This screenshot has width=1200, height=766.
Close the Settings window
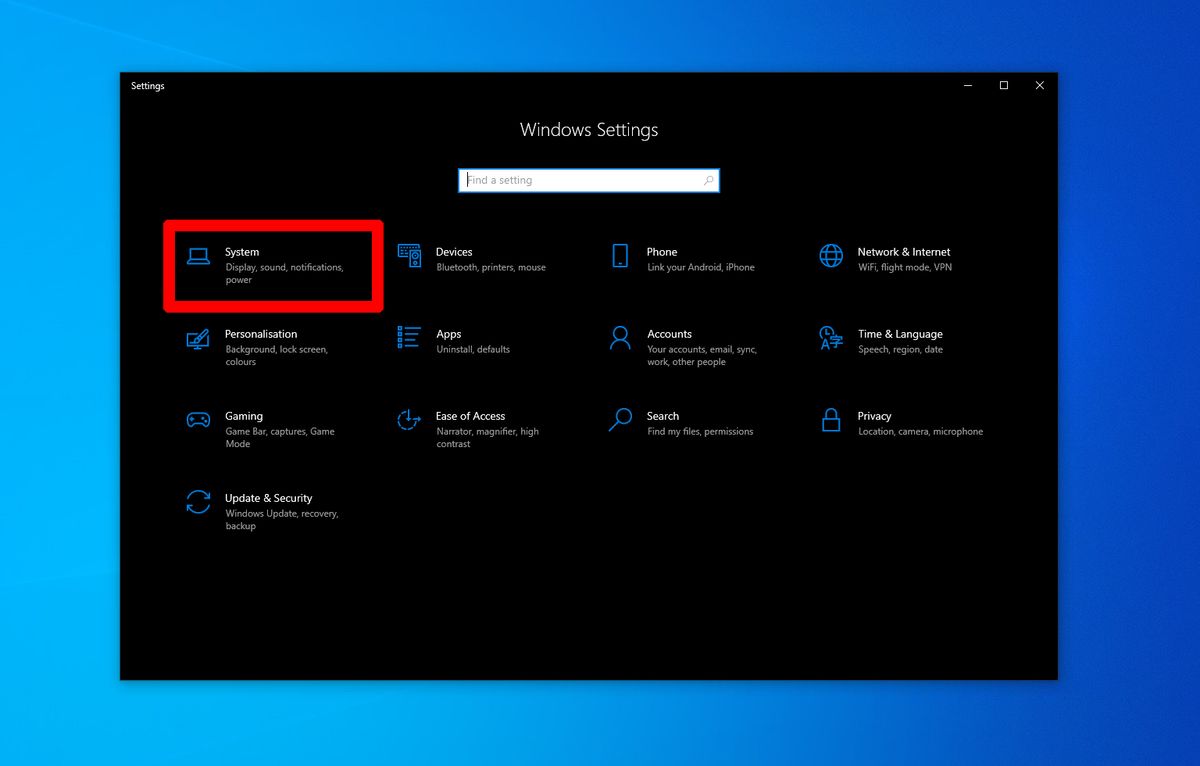[1040, 86]
